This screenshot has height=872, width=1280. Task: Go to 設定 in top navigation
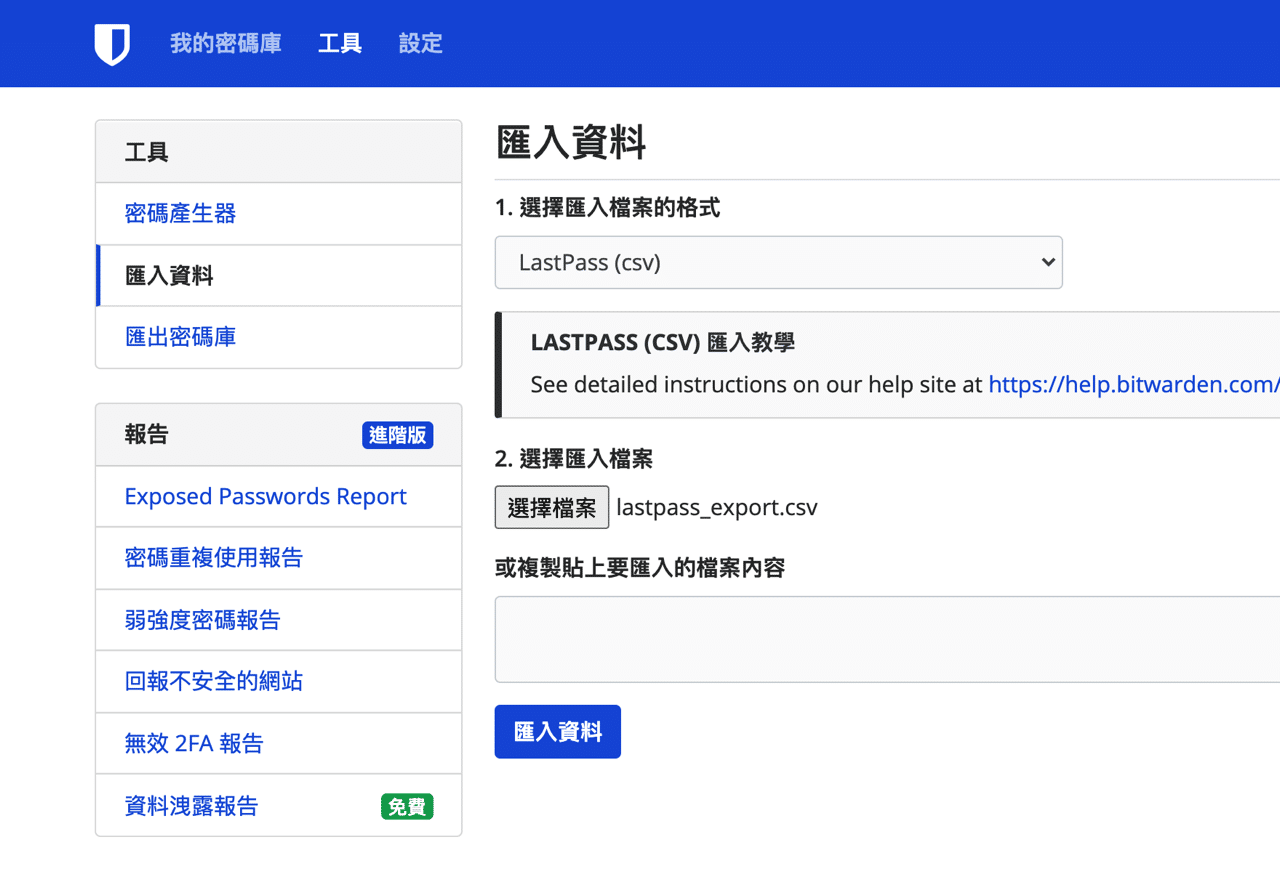(420, 43)
